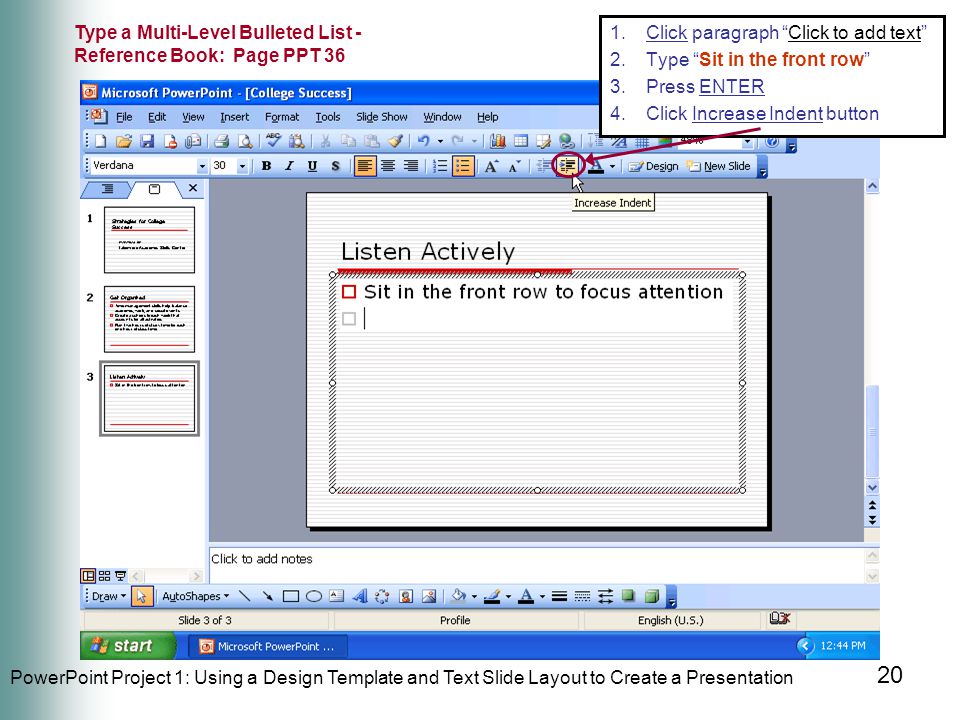Click the Decrease Font Size icon
The width and height of the screenshot is (960, 720).
514,166
